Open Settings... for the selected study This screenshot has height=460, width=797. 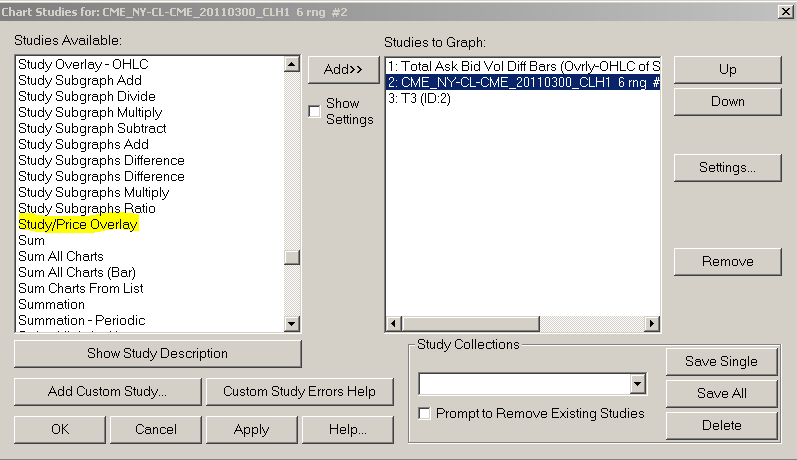coord(727,168)
